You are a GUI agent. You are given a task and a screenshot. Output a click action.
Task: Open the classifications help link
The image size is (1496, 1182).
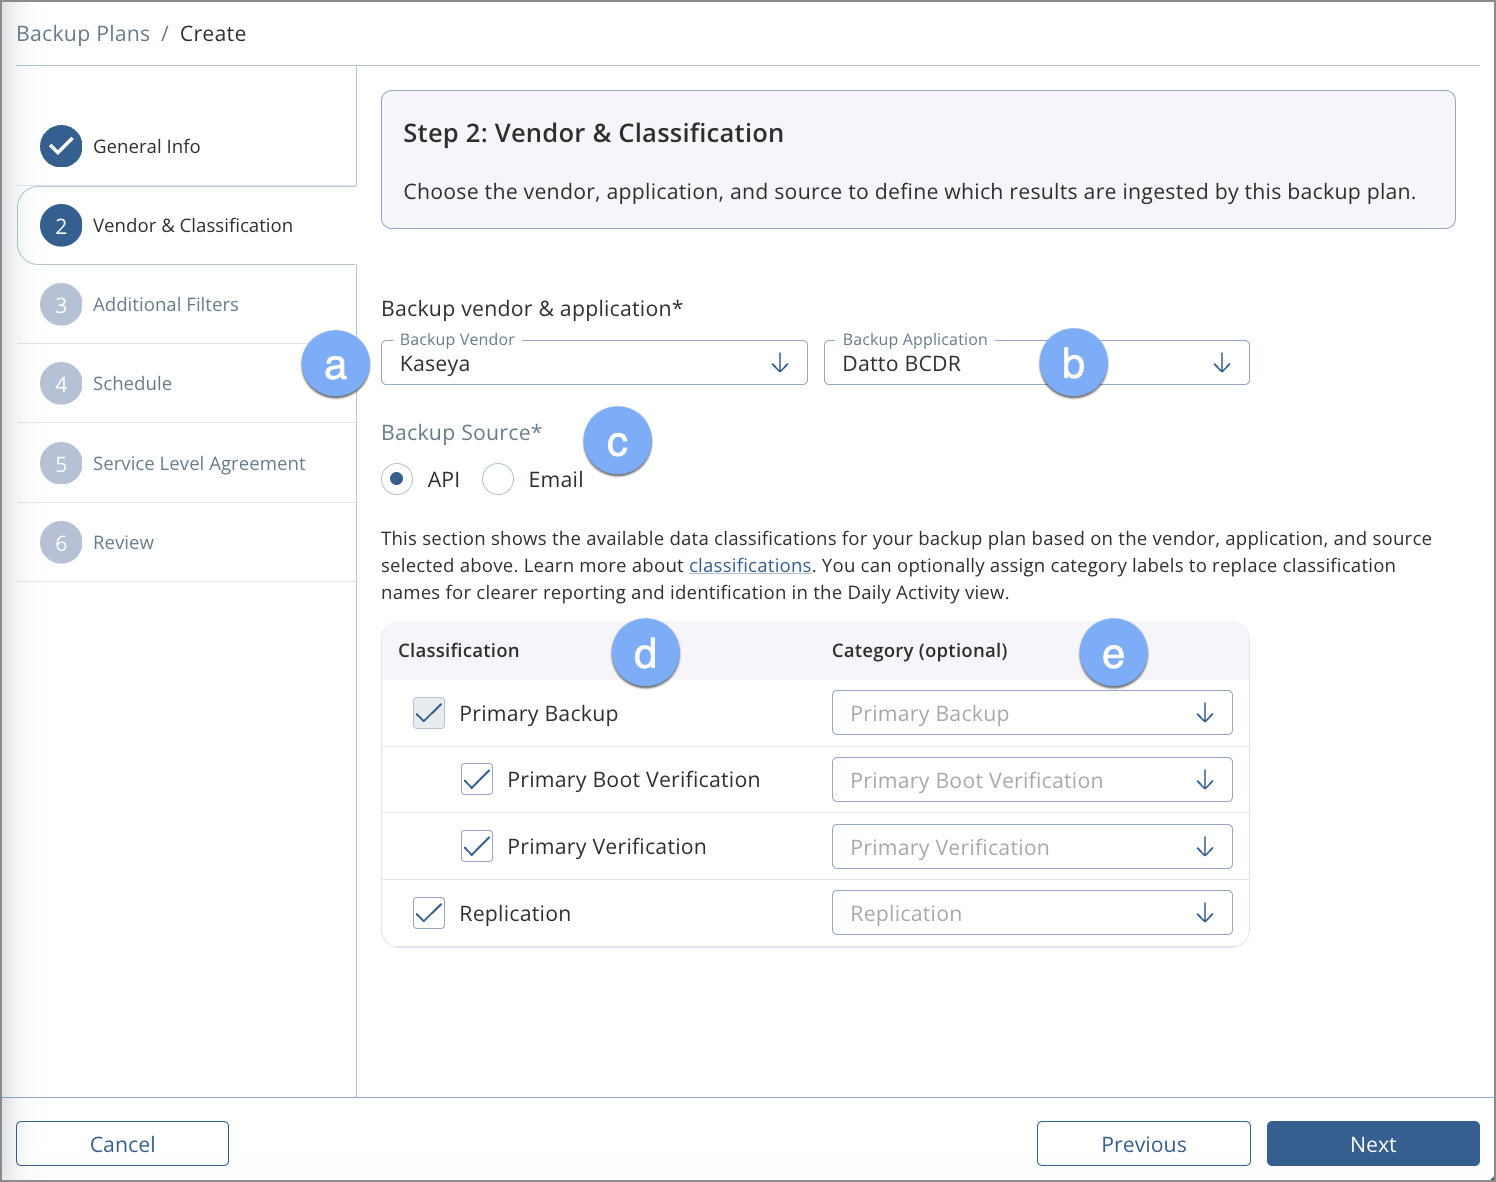coord(749,566)
